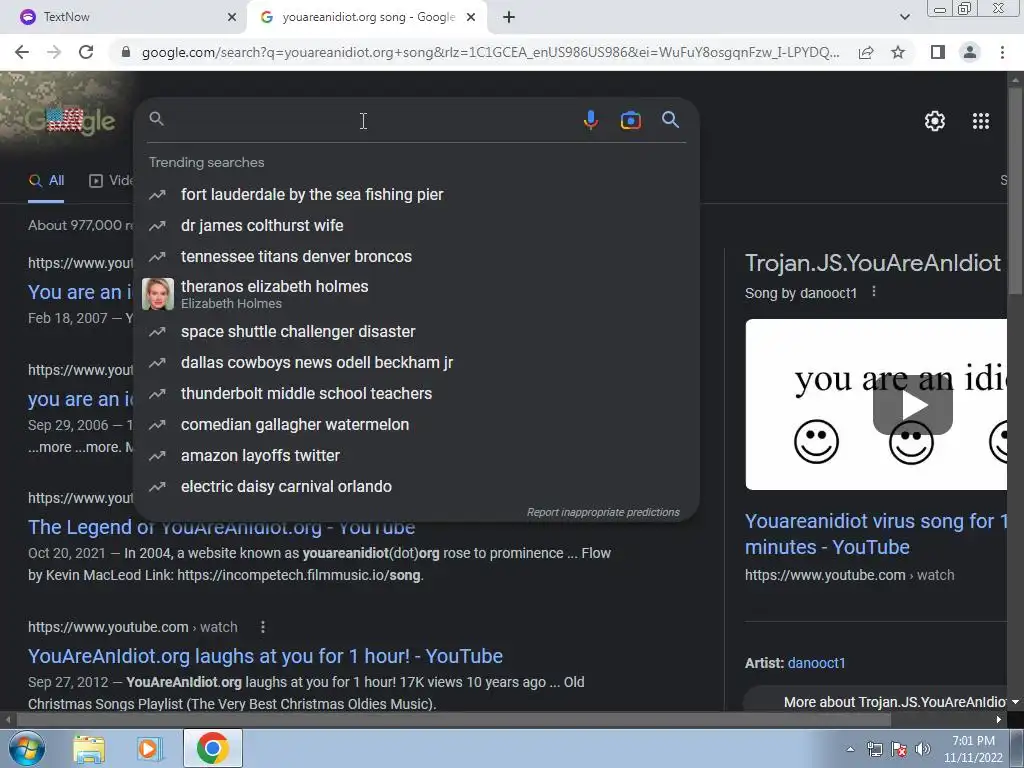Open the Google apps grid icon

pyautogui.click(x=980, y=121)
